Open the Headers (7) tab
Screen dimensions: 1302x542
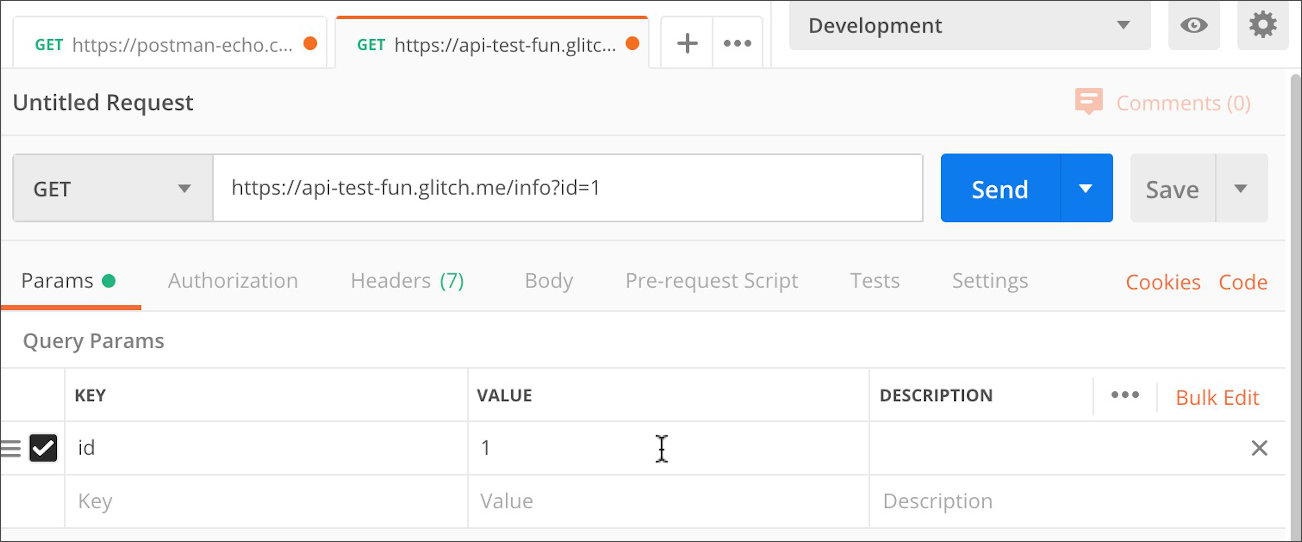coord(407,281)
